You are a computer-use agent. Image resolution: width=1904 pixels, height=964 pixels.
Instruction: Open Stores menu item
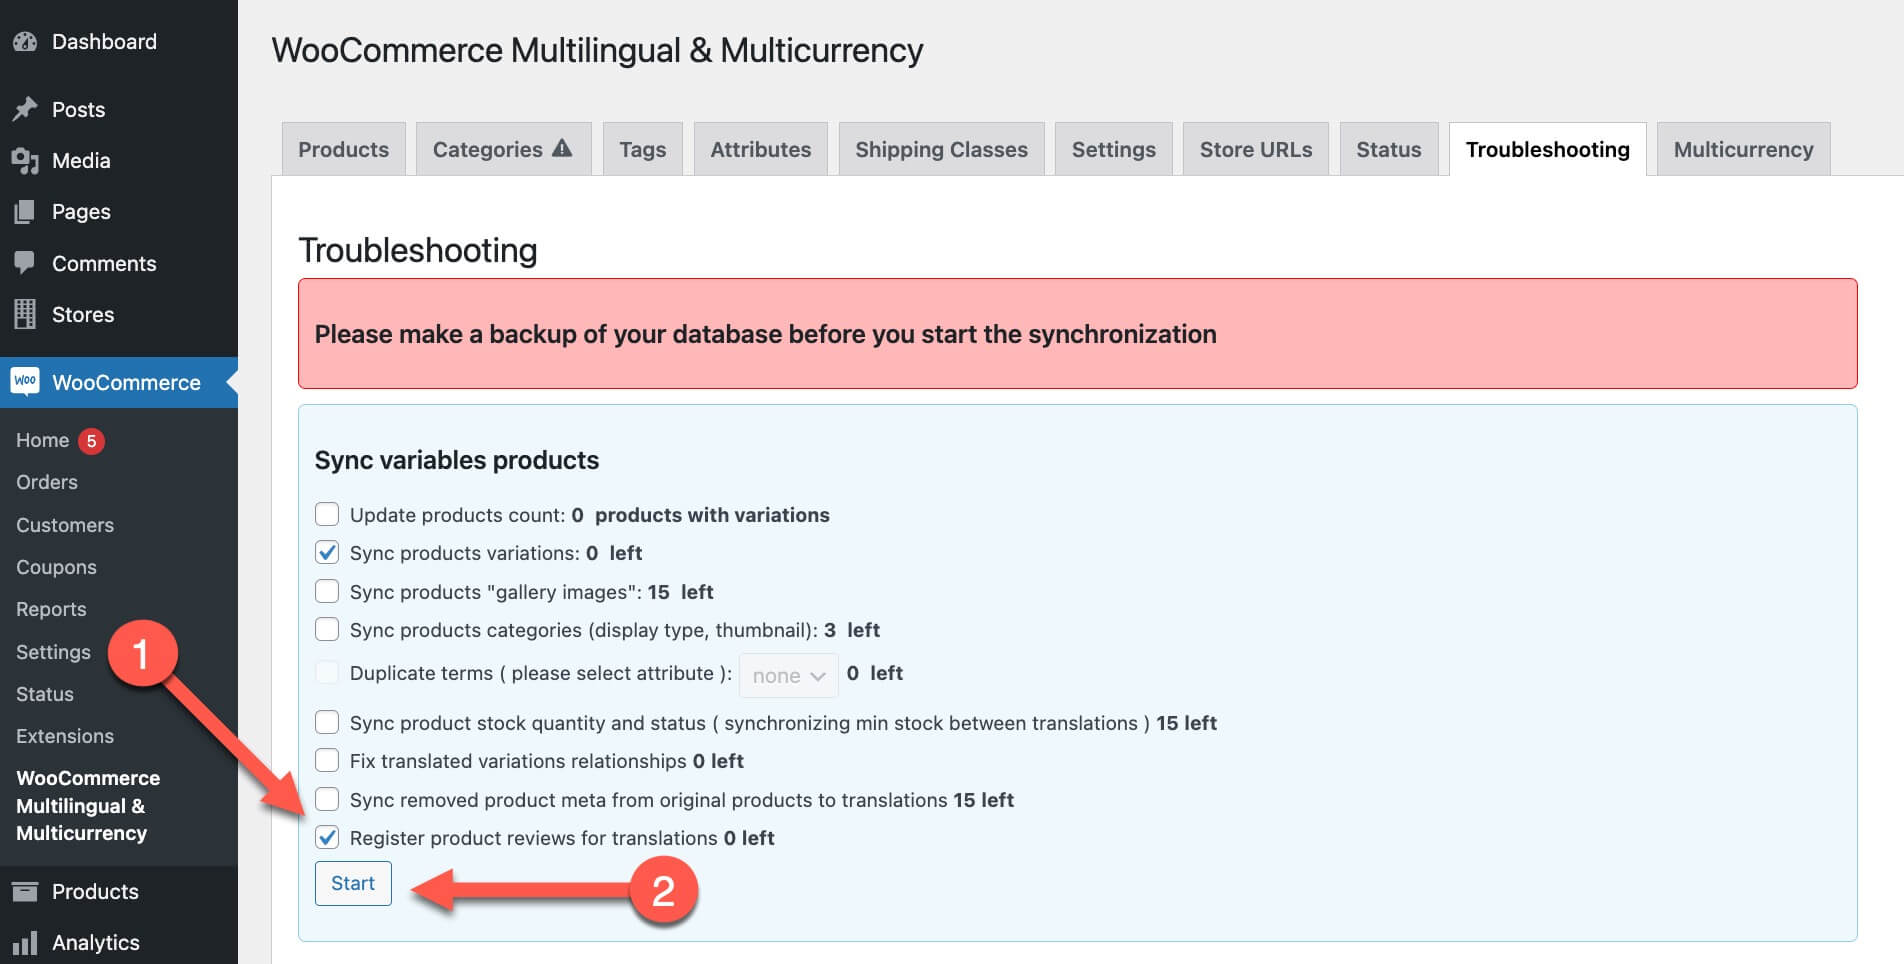click(x=119, y=314)
